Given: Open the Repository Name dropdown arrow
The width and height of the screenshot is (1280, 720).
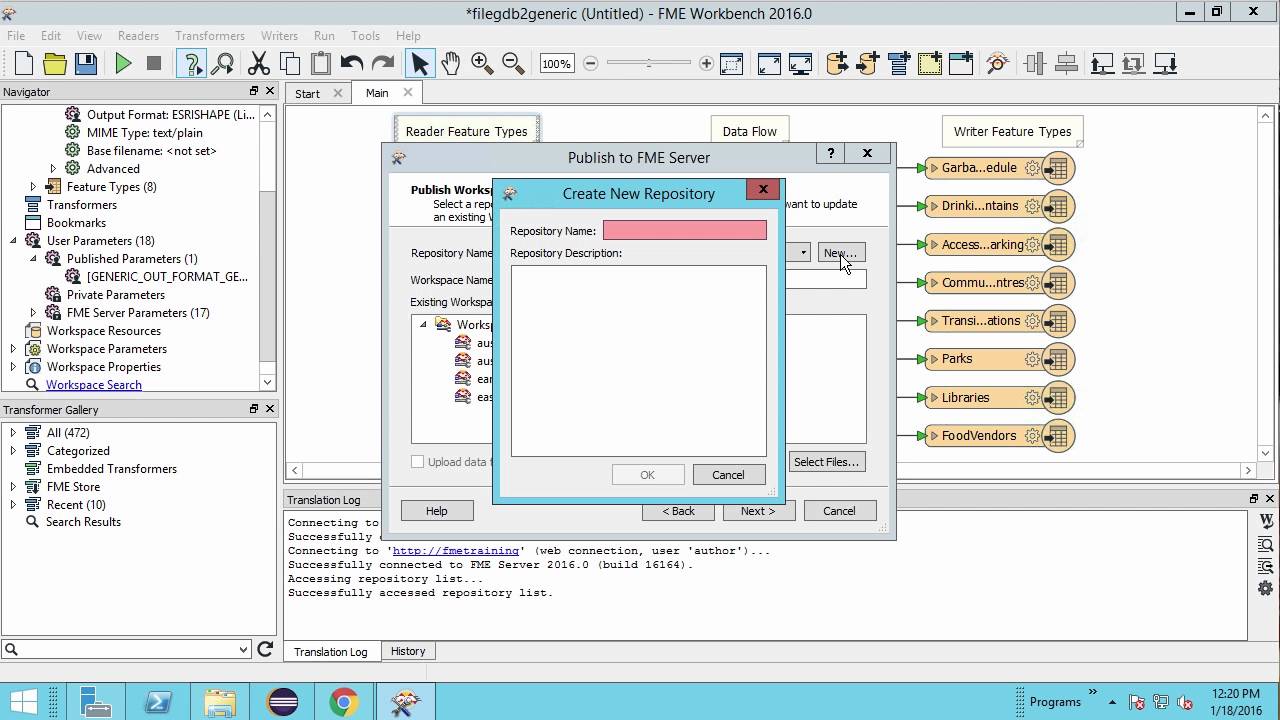Looking at the screenshot, I should click(803, 253).
